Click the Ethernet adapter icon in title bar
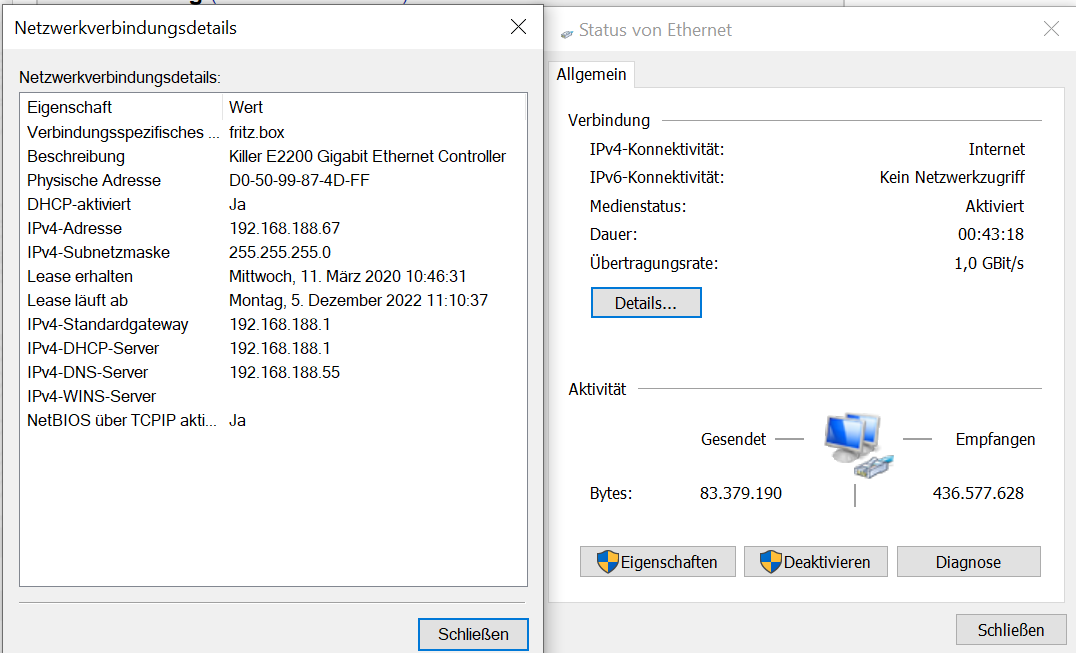Image resolution: width=1076 pixels, height=653 pixels. coord(567,34)
